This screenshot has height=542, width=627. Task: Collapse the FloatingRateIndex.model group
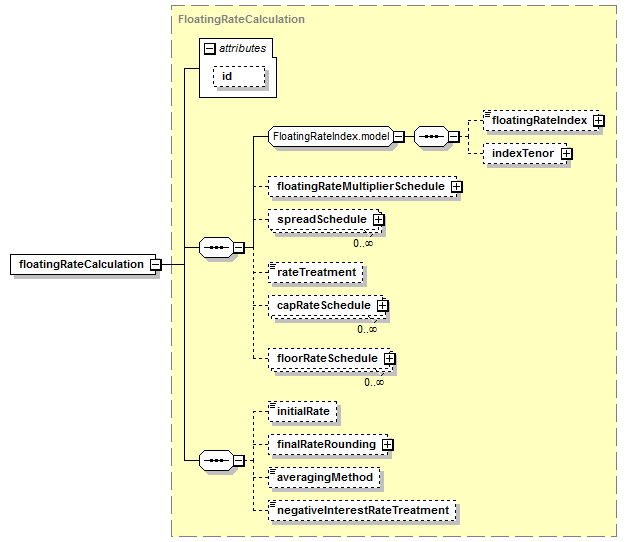(398, 137)
